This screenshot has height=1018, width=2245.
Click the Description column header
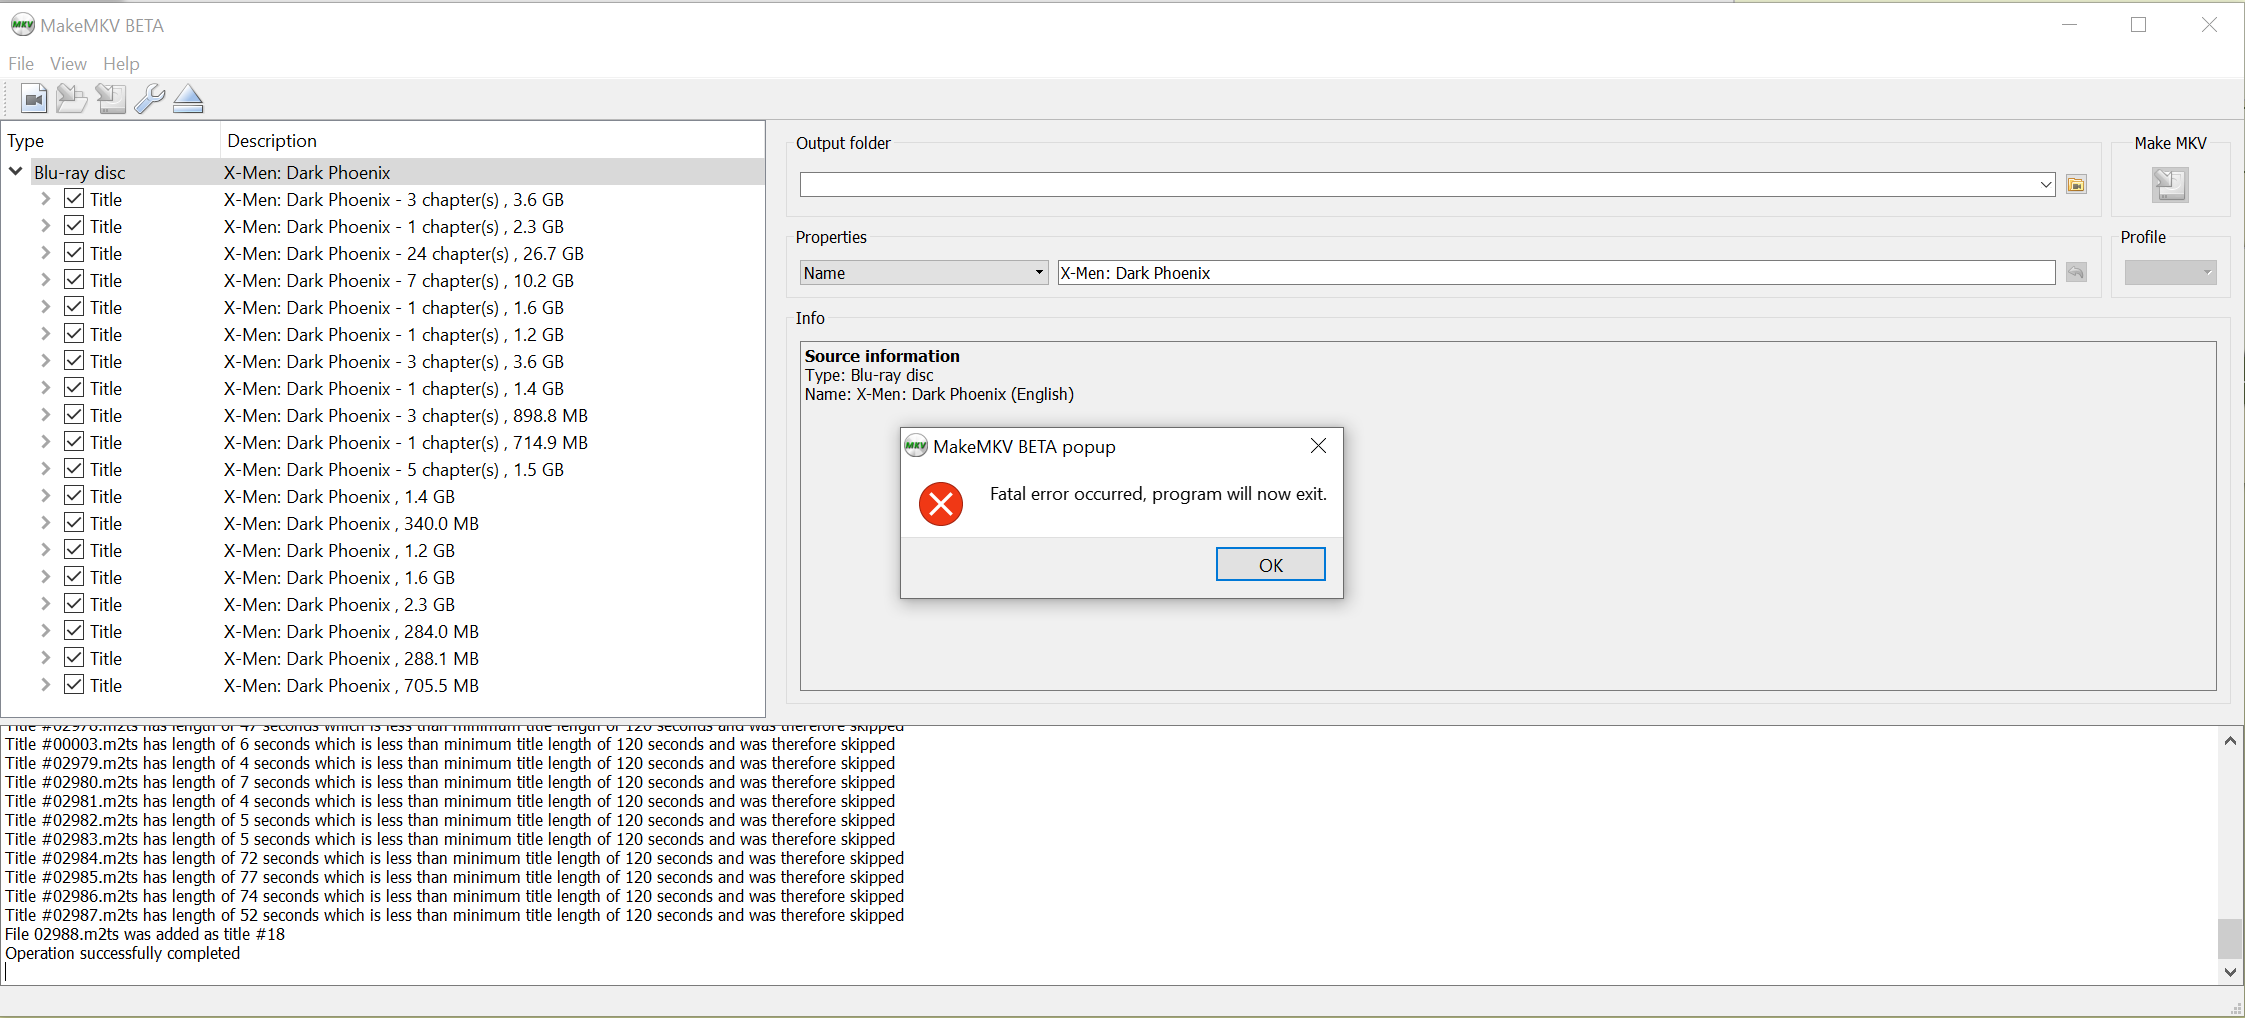[x=492, y=141]
